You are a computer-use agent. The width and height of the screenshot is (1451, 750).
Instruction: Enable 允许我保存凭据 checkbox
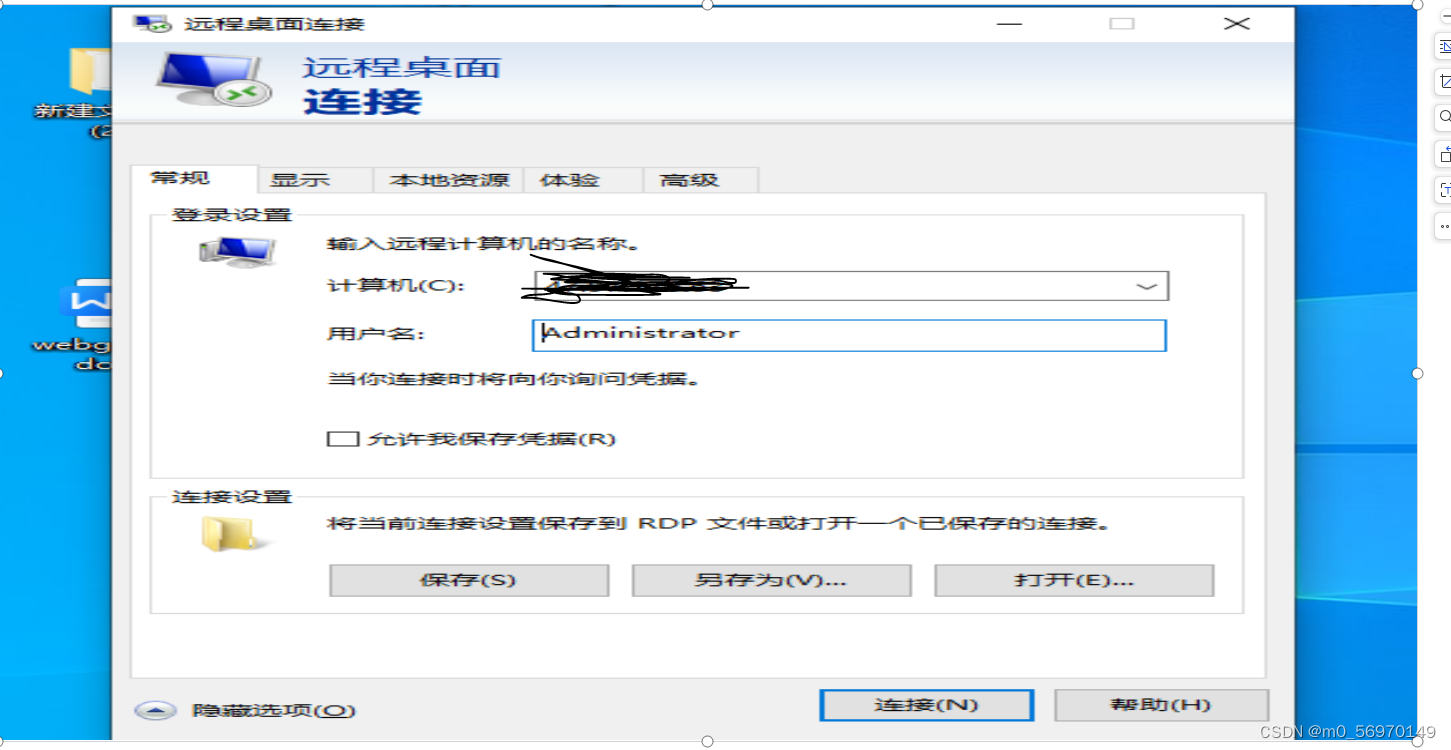click(343, 438)
